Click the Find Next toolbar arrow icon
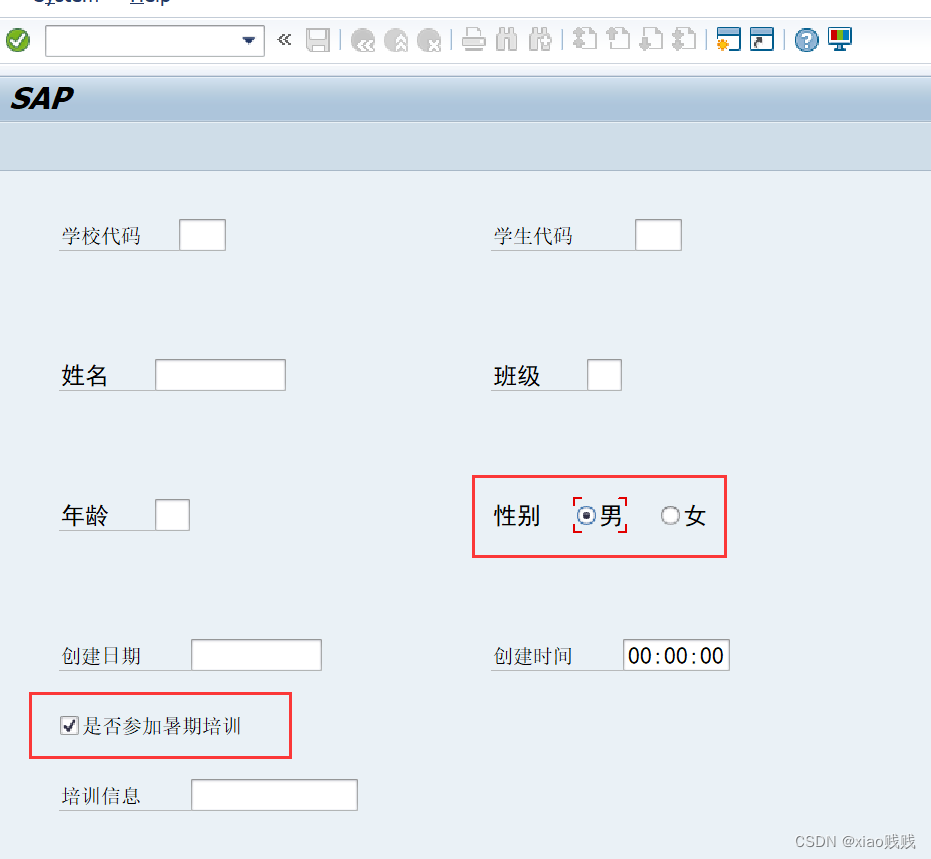 point(540,40)
